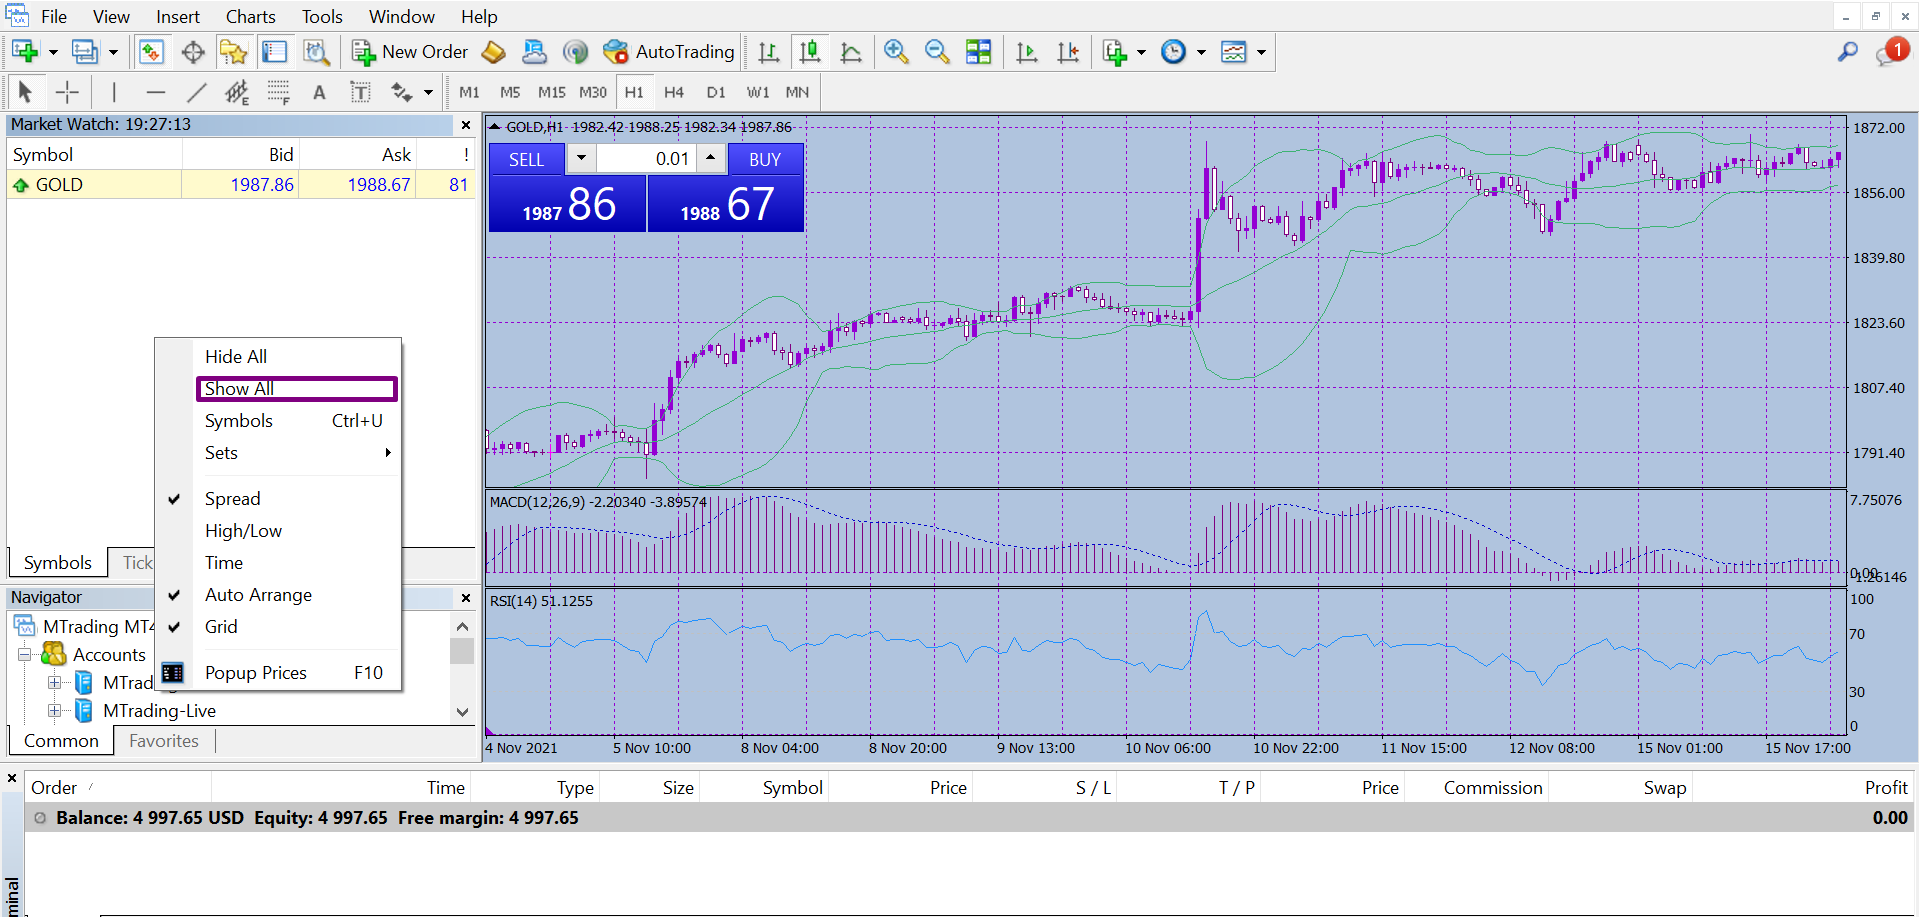Click the Profiles toolbar icon
This screenshot has width=1919, height=917.
point(85,52)
